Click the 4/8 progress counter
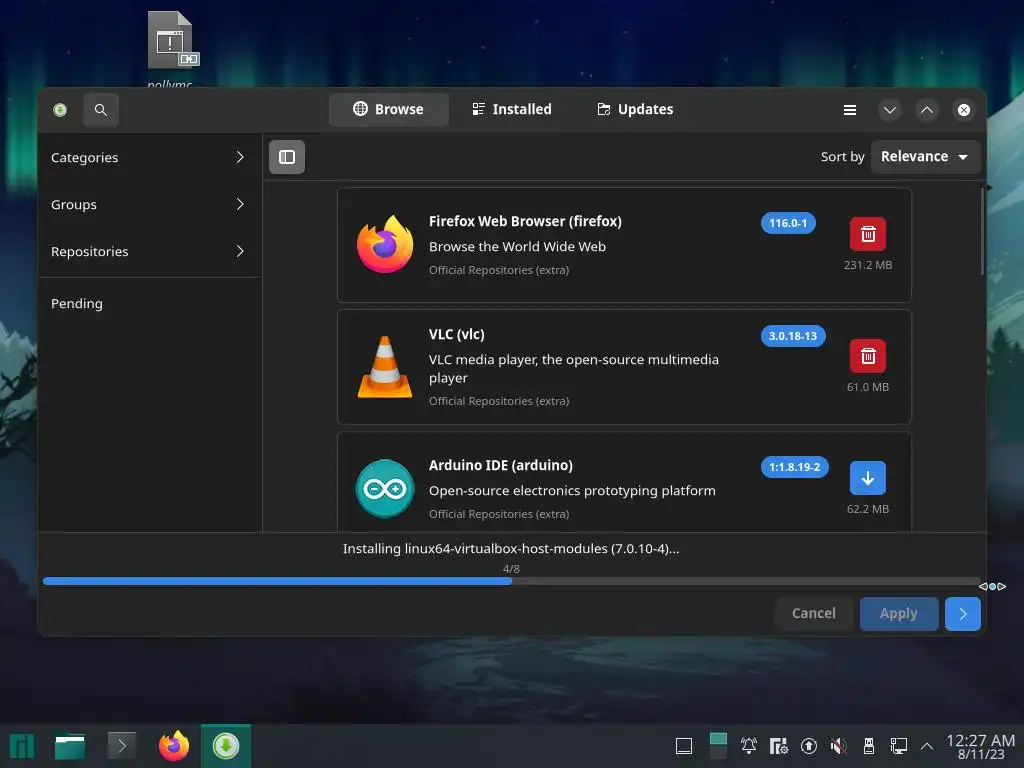Viewport: 1024px width, 768px height. pyautogui.click(x=511, y=569)
